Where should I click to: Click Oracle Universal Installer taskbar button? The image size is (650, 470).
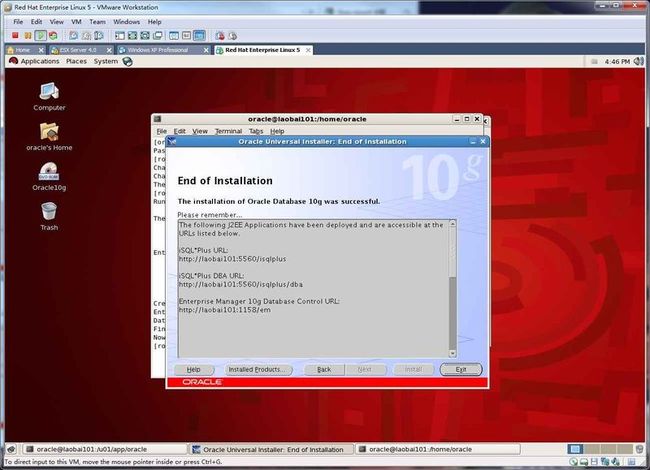click(x=272, y=449)
